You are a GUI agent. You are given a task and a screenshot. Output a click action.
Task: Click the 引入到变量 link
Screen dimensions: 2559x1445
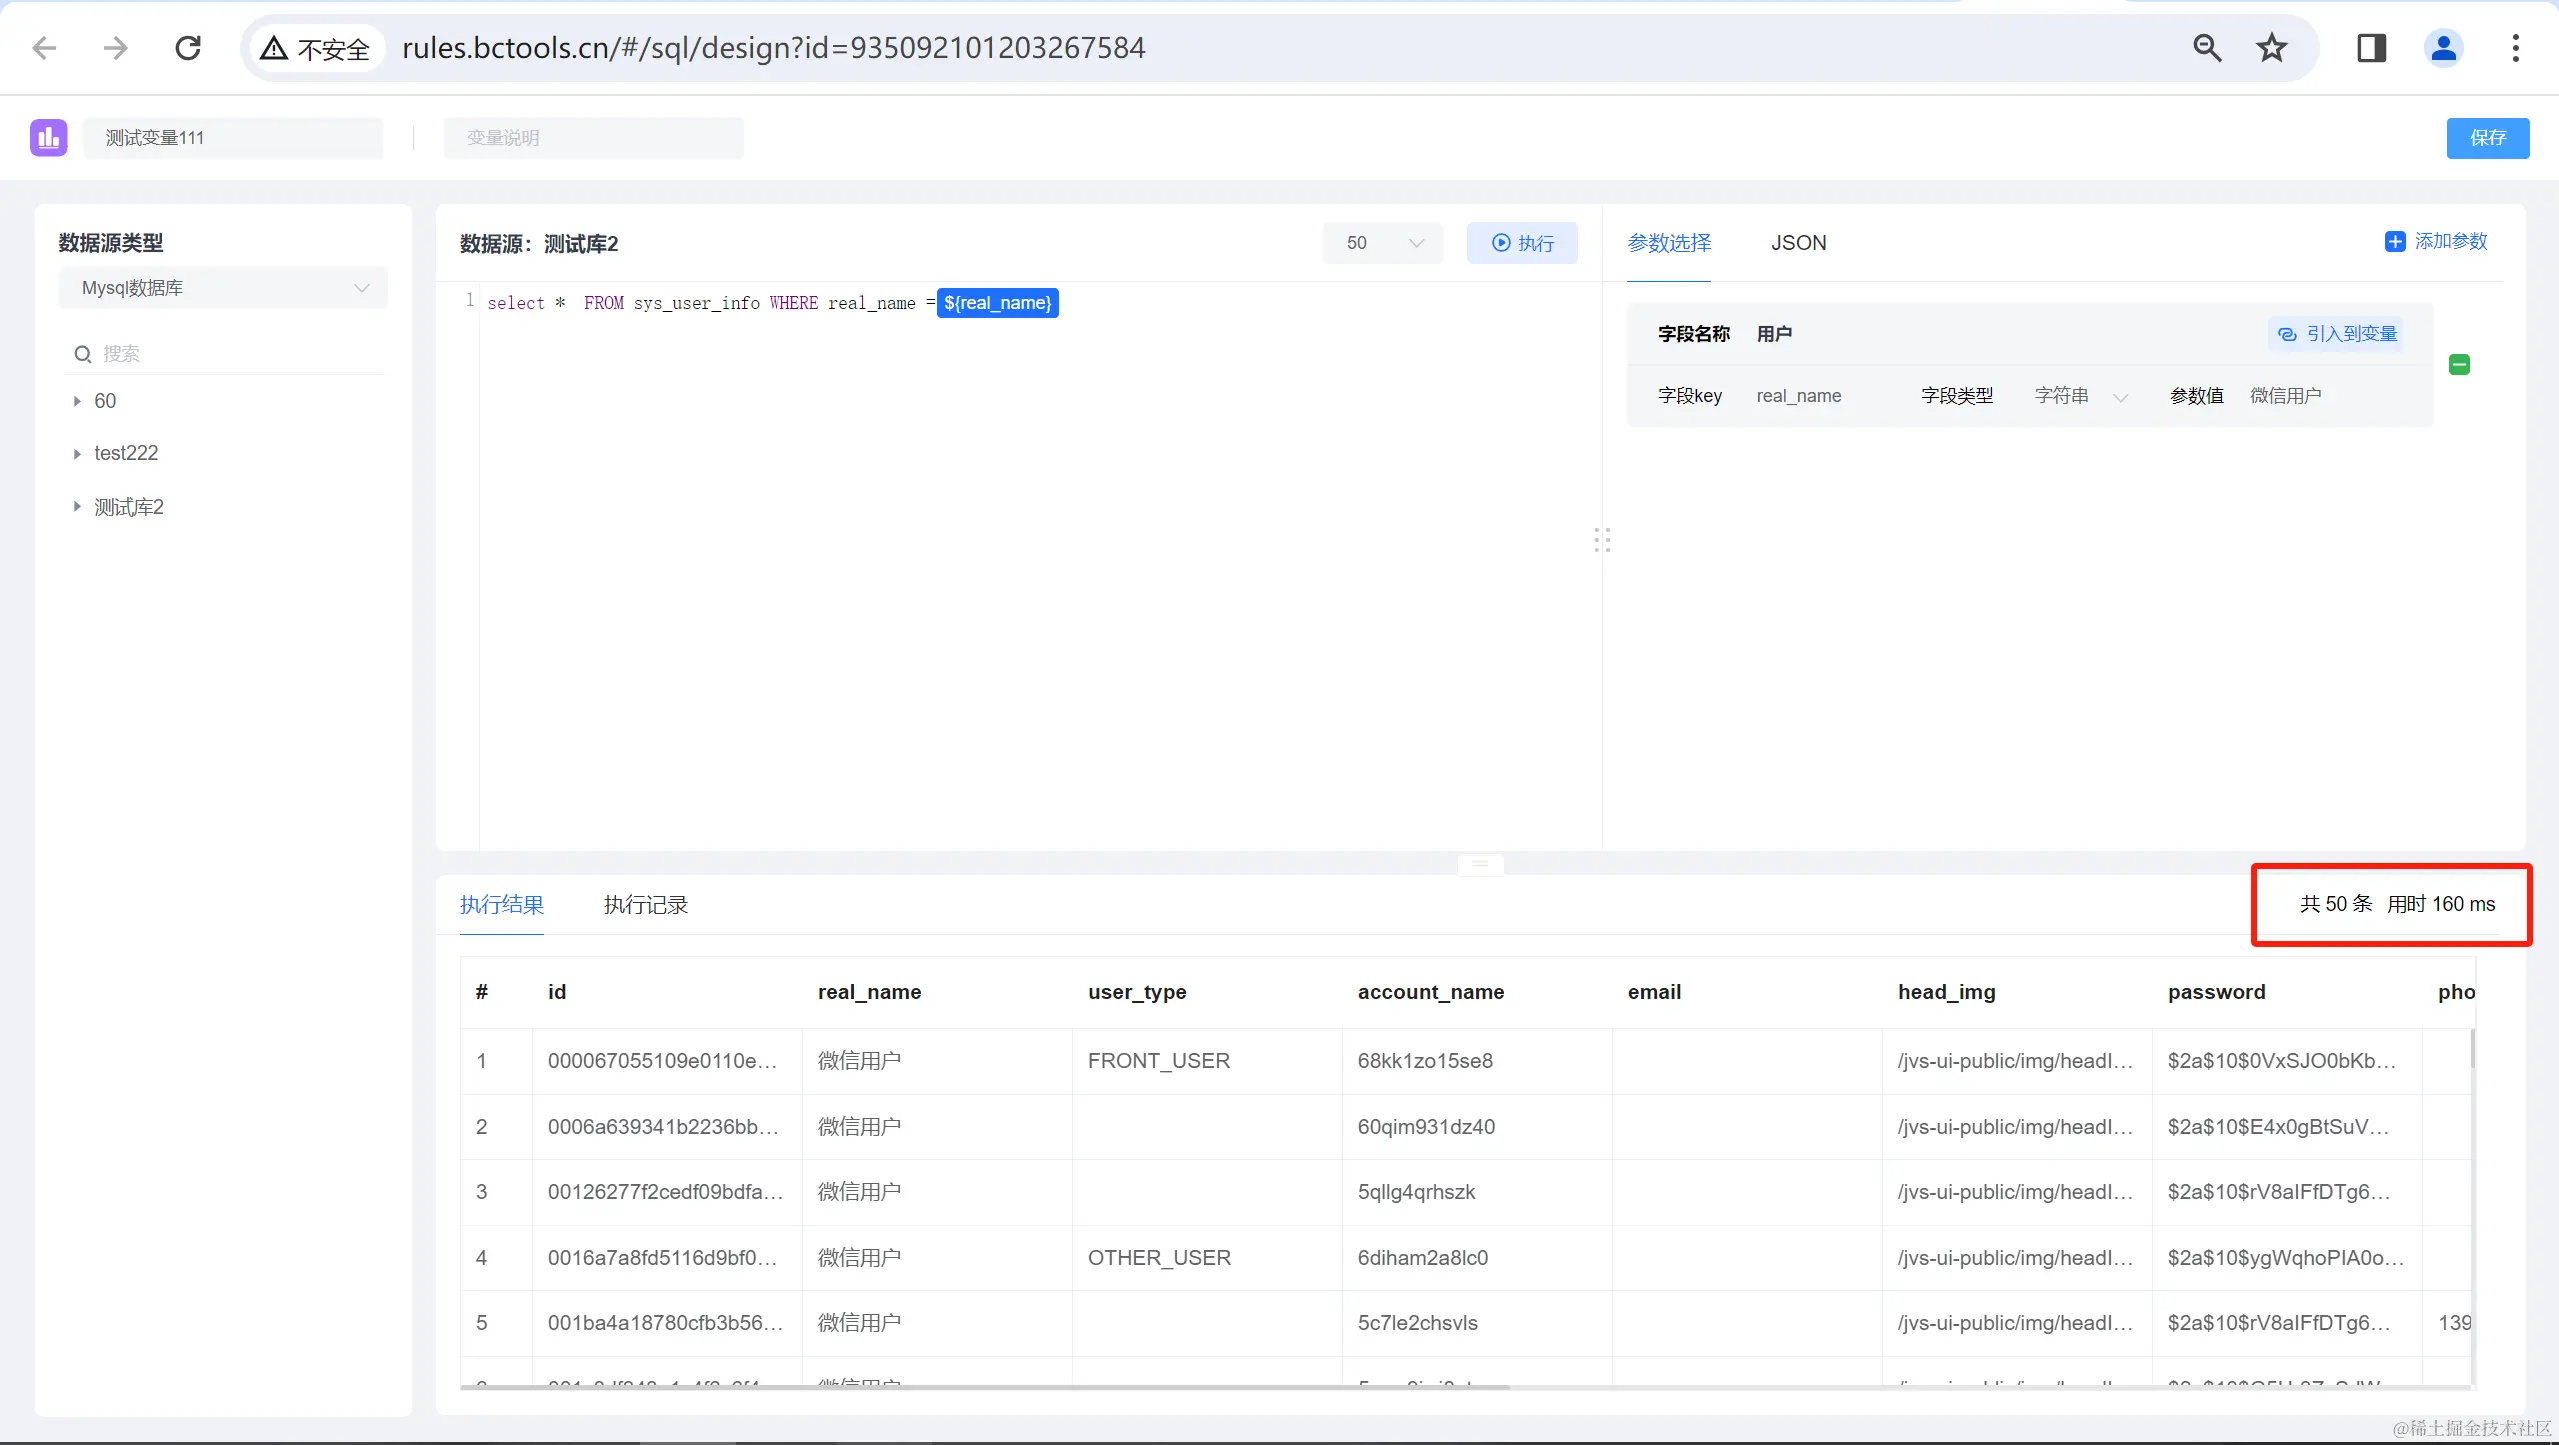click(x=2337, y=334)
